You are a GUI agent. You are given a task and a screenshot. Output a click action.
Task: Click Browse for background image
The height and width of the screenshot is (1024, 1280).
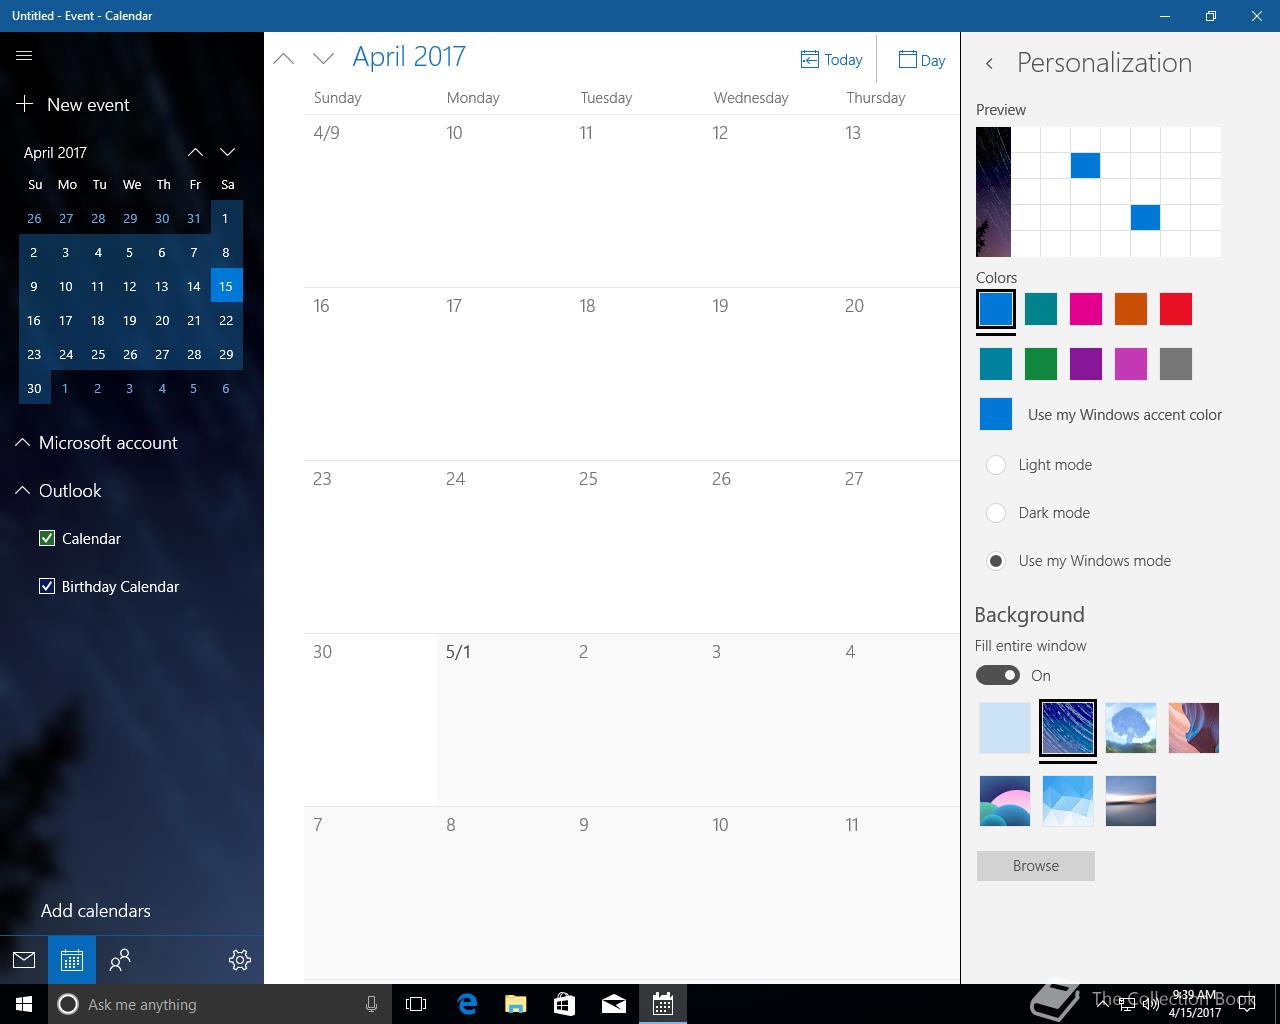1036,866
